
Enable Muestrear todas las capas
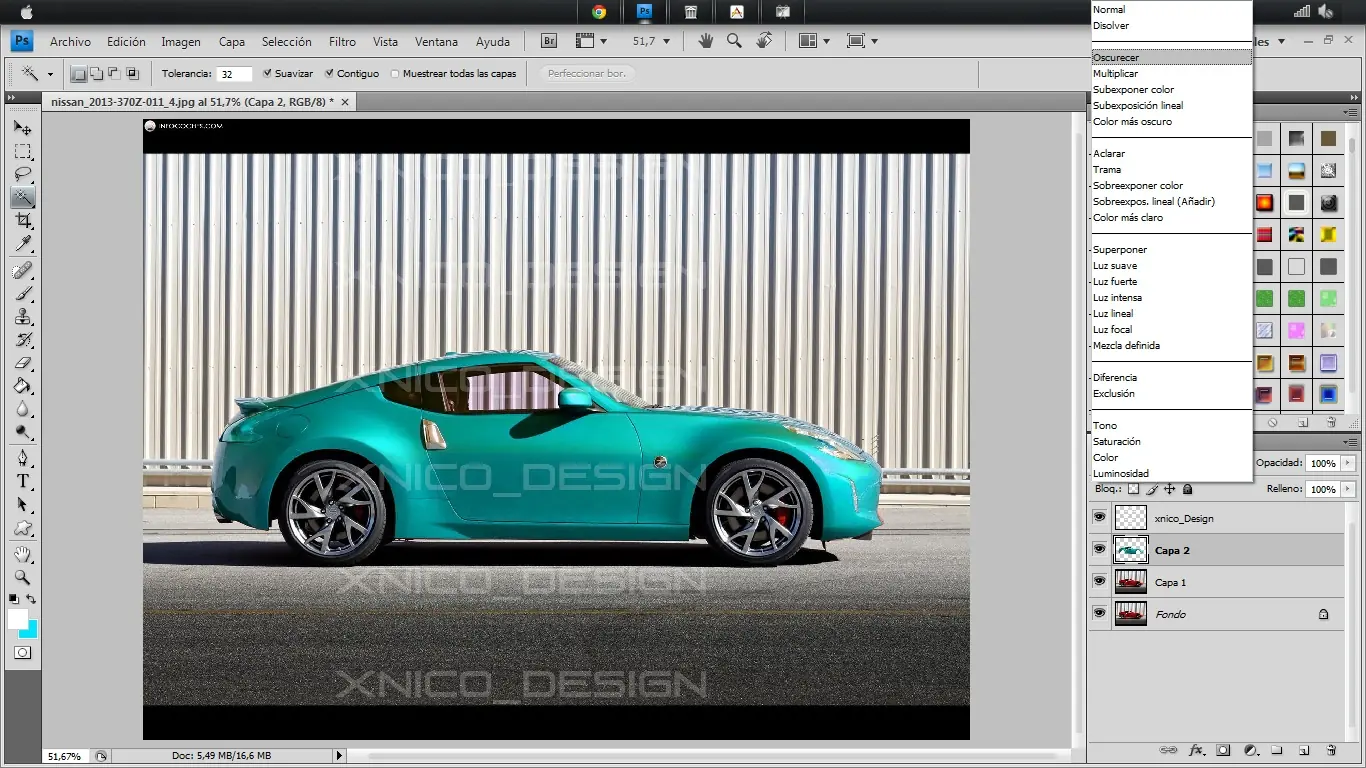click(395, 73)
